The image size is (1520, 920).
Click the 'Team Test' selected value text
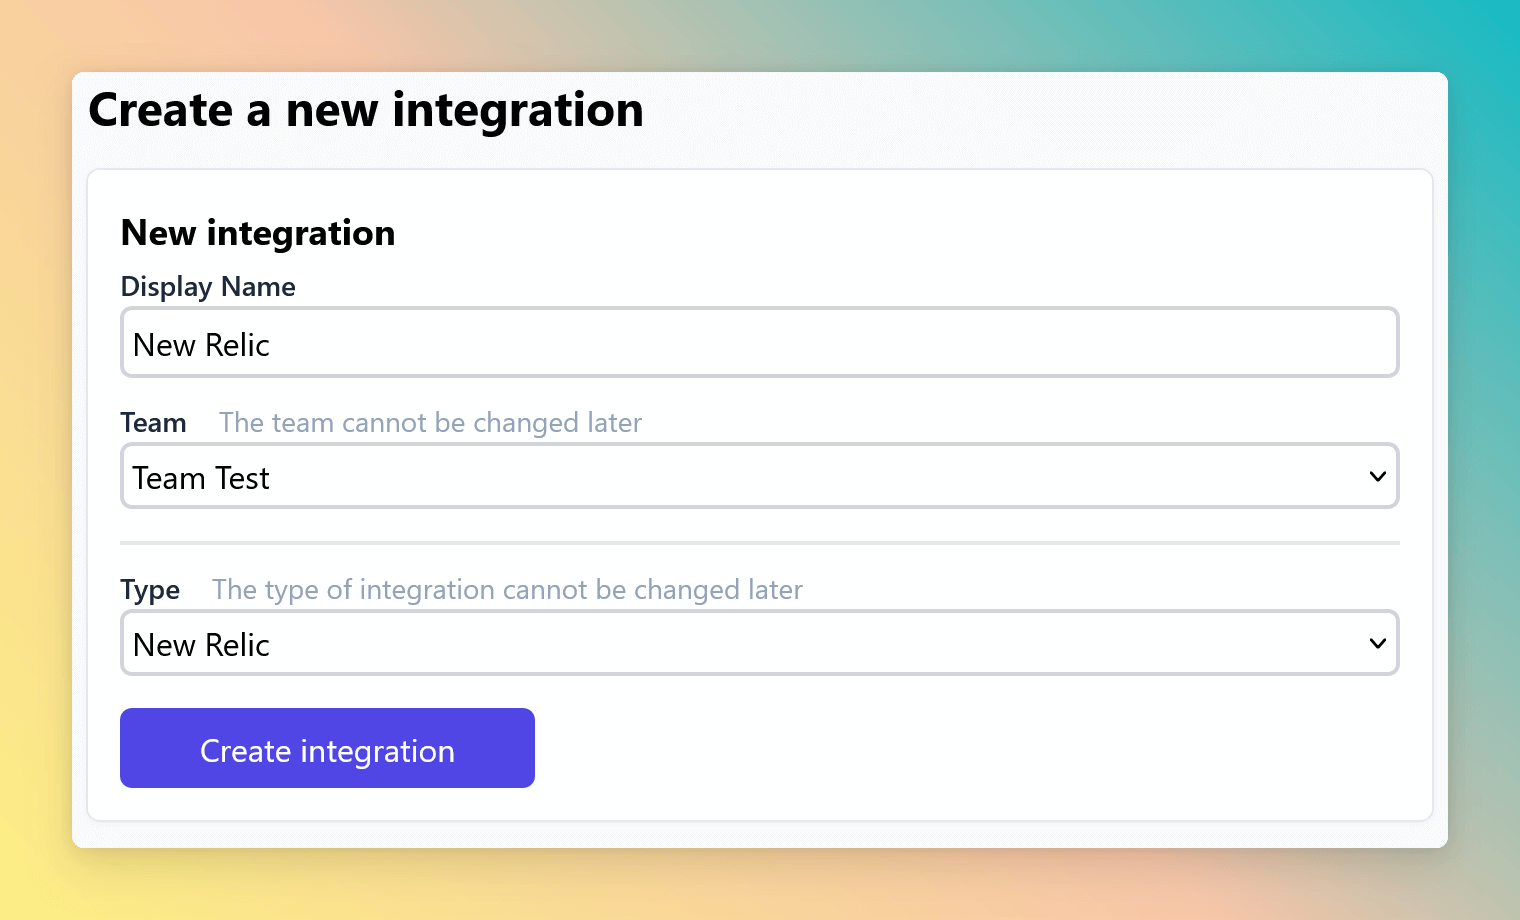tap(201, 478)
